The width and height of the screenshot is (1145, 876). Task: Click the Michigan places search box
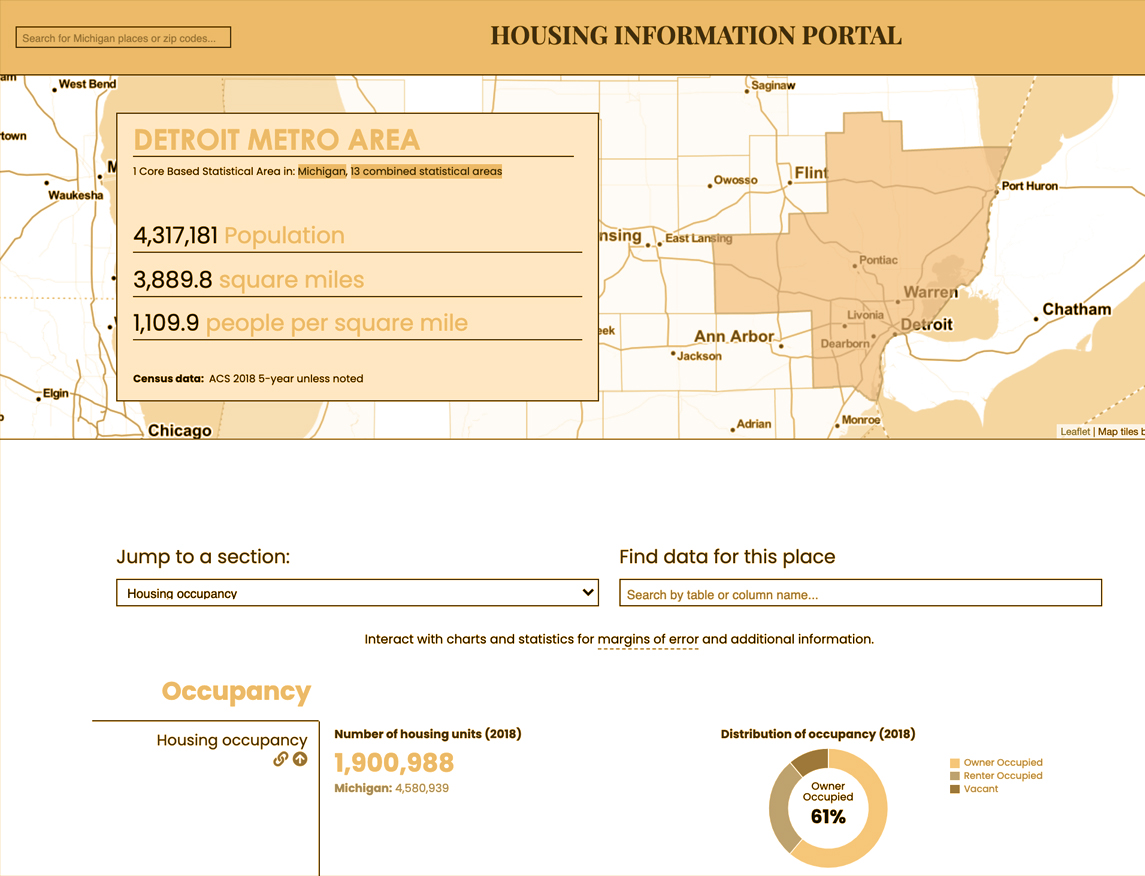coord(123,36)
